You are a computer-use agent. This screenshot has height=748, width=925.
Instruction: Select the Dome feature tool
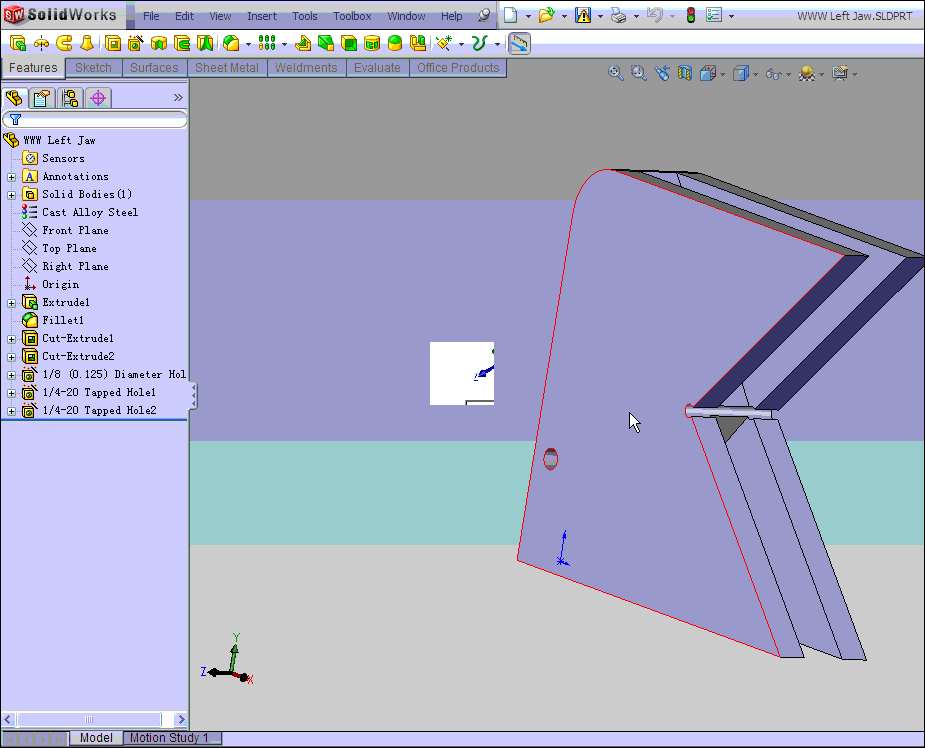395,43
